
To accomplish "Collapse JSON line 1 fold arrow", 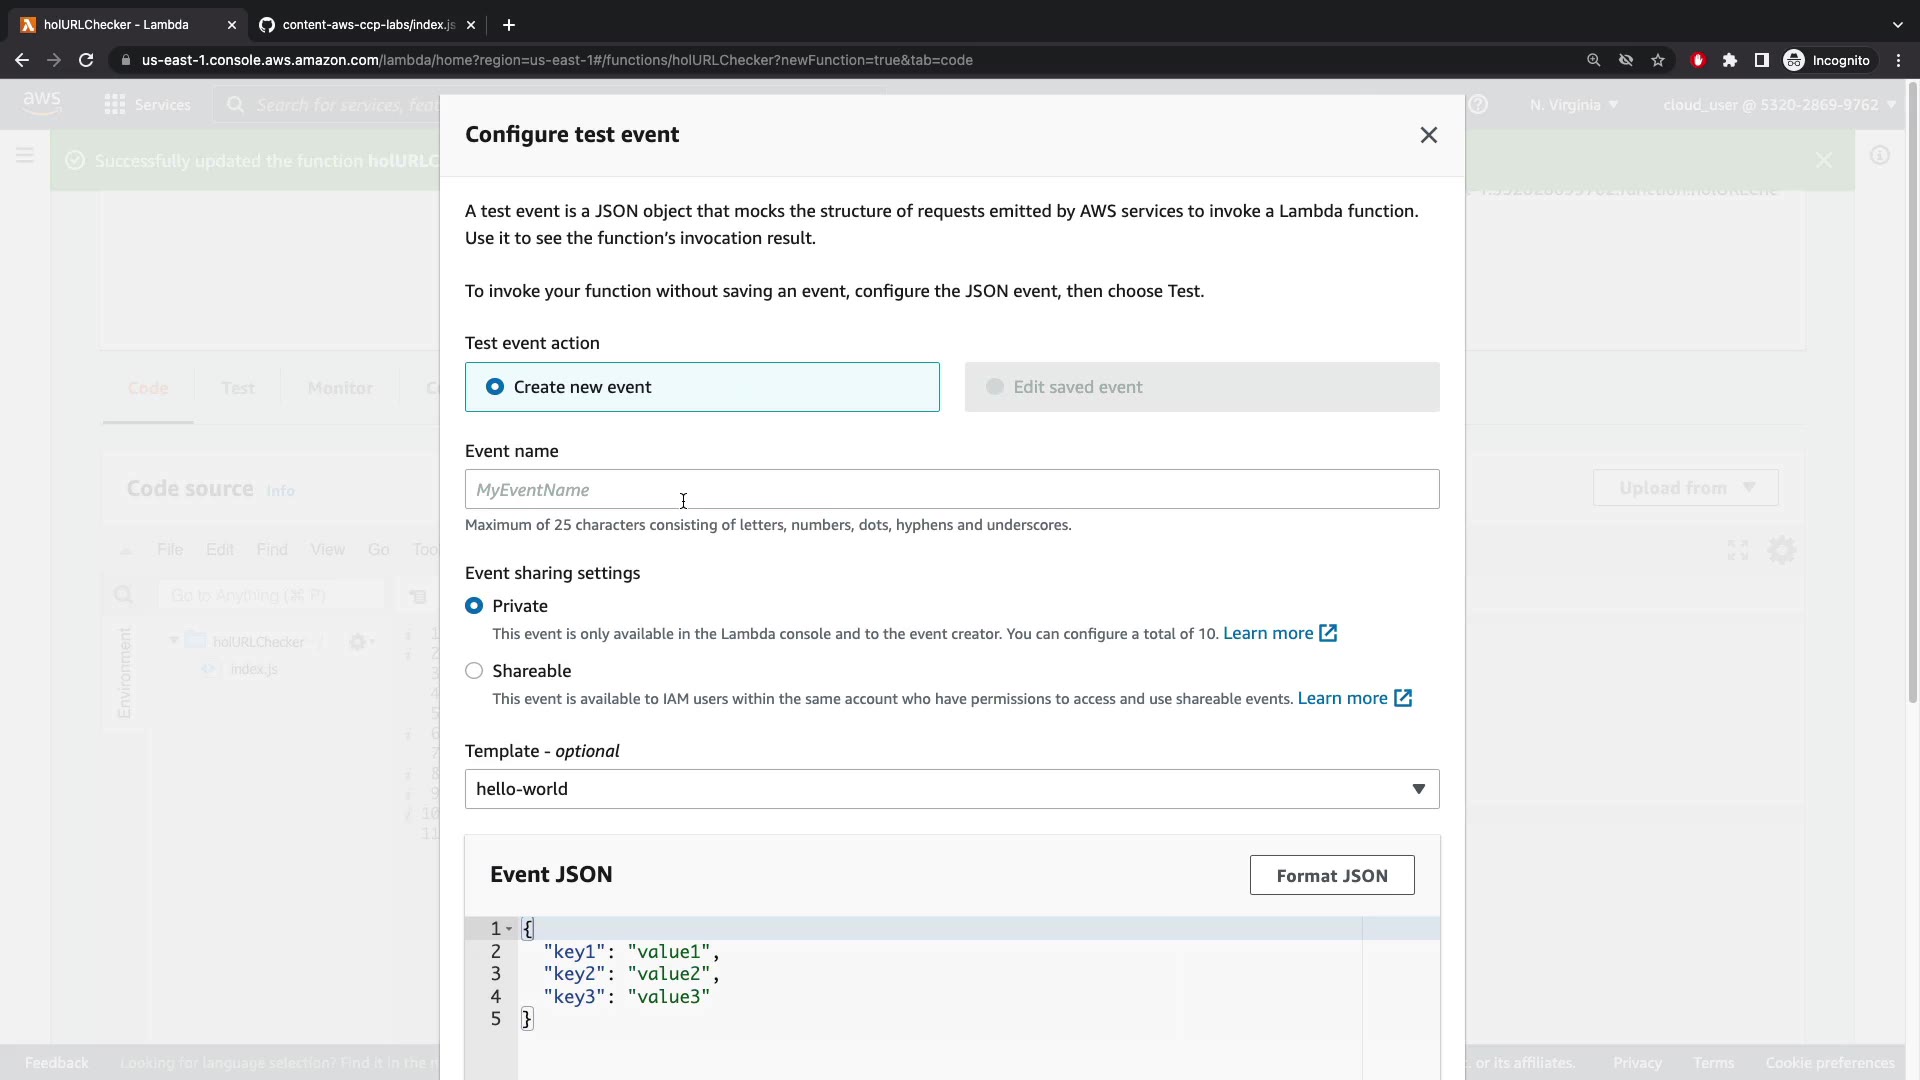I will pyautogui.click(x=509, y=929).
